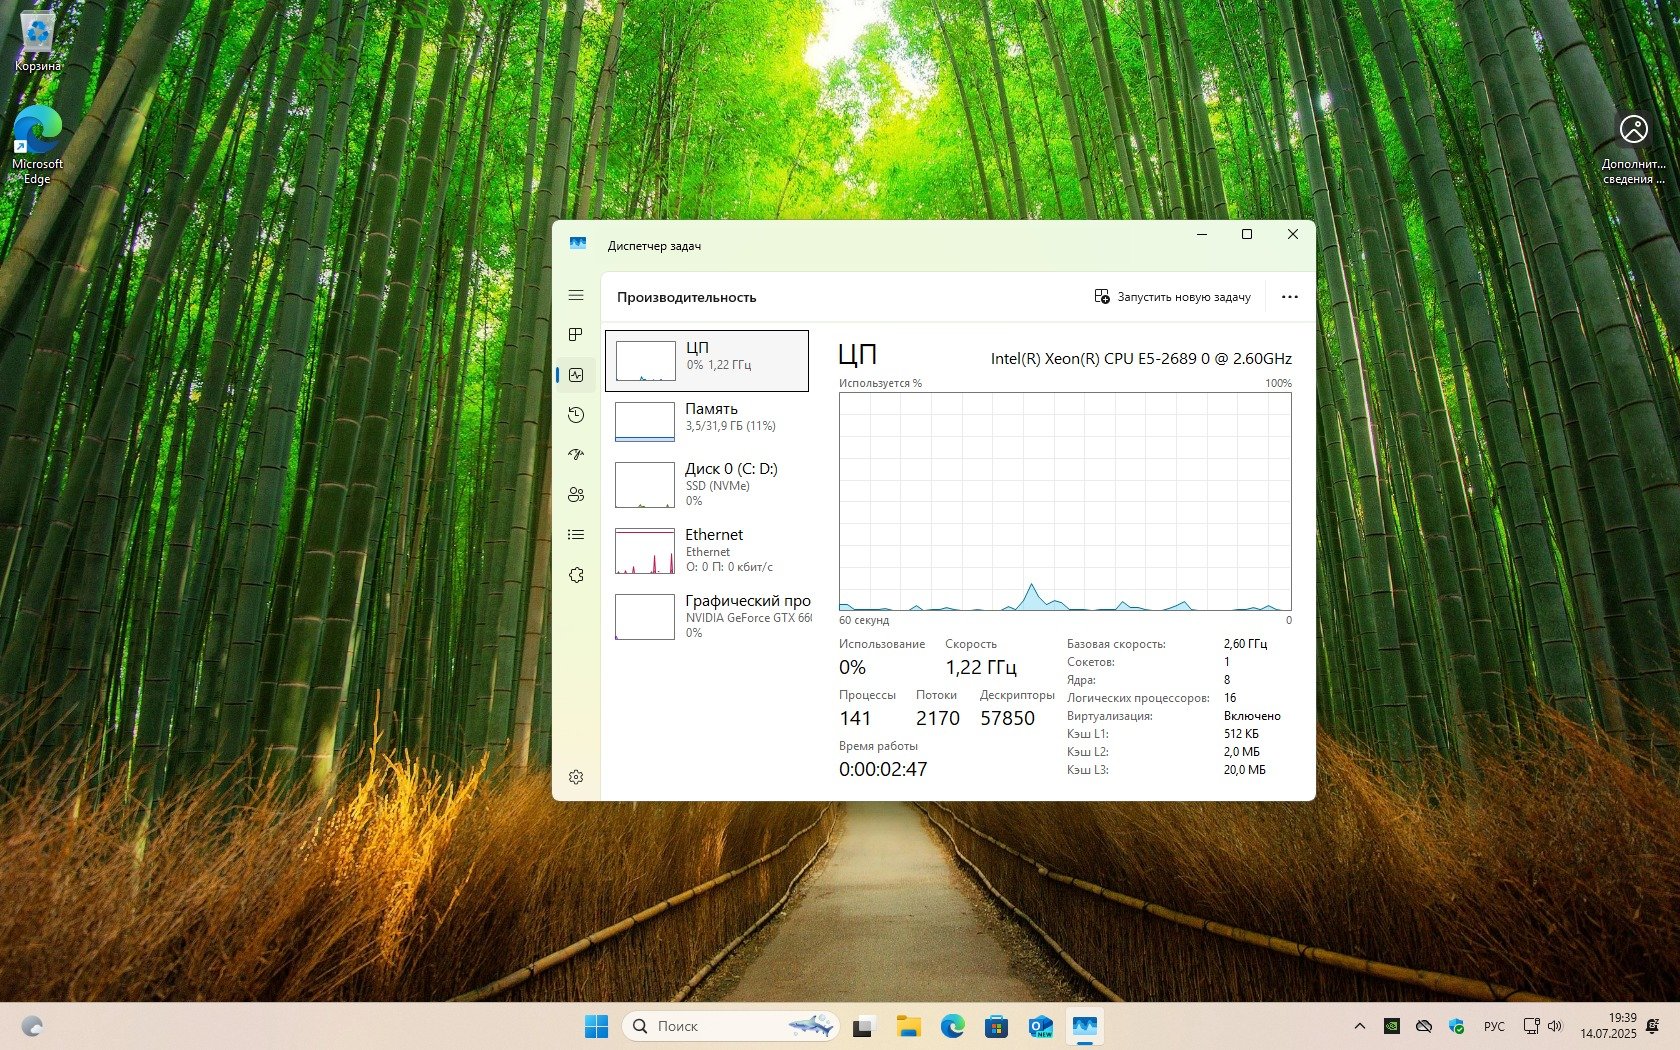Open Startup apps page icon
Image resolution: width=1680 pixels, height=1050 pixels.
576,455
